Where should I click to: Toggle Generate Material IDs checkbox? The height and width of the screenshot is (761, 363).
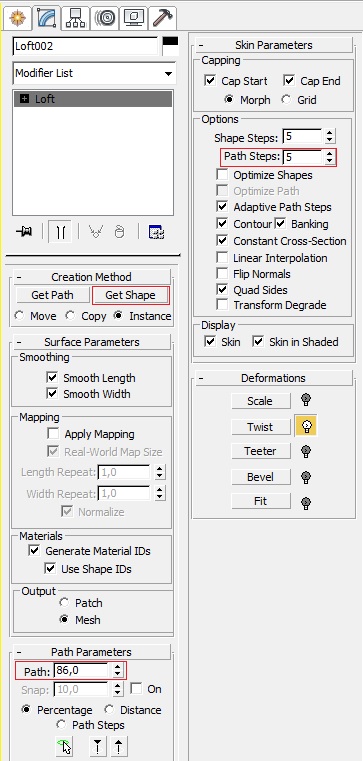click(34, 550)
